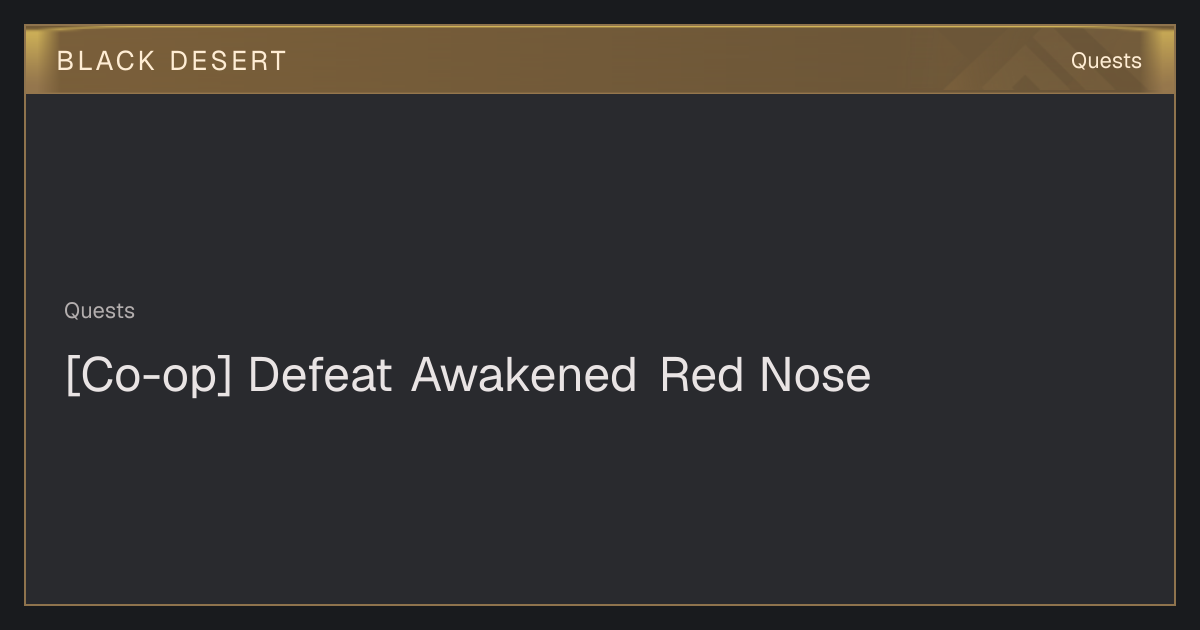Click the opening bracket of [Co-op]
The width and height of the screenshot is (1200, 630).
point(72,376)
